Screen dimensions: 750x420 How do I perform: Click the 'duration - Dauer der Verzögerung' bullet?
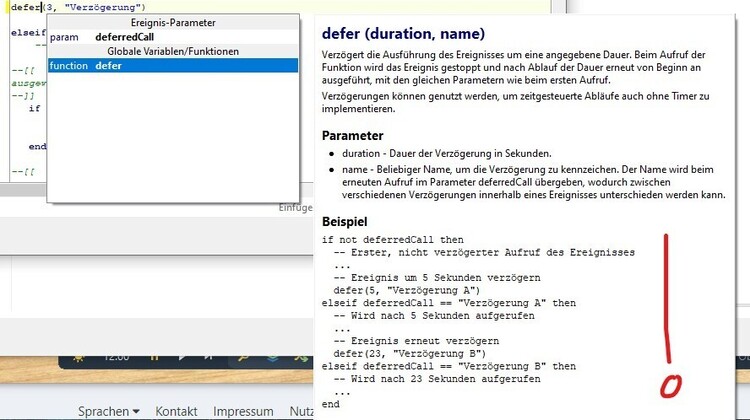tap(446, 154)
